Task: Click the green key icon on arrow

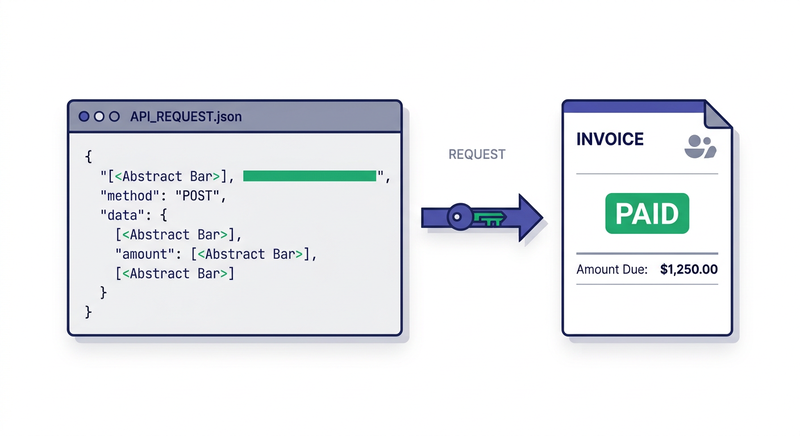Action: click(490, 218)
